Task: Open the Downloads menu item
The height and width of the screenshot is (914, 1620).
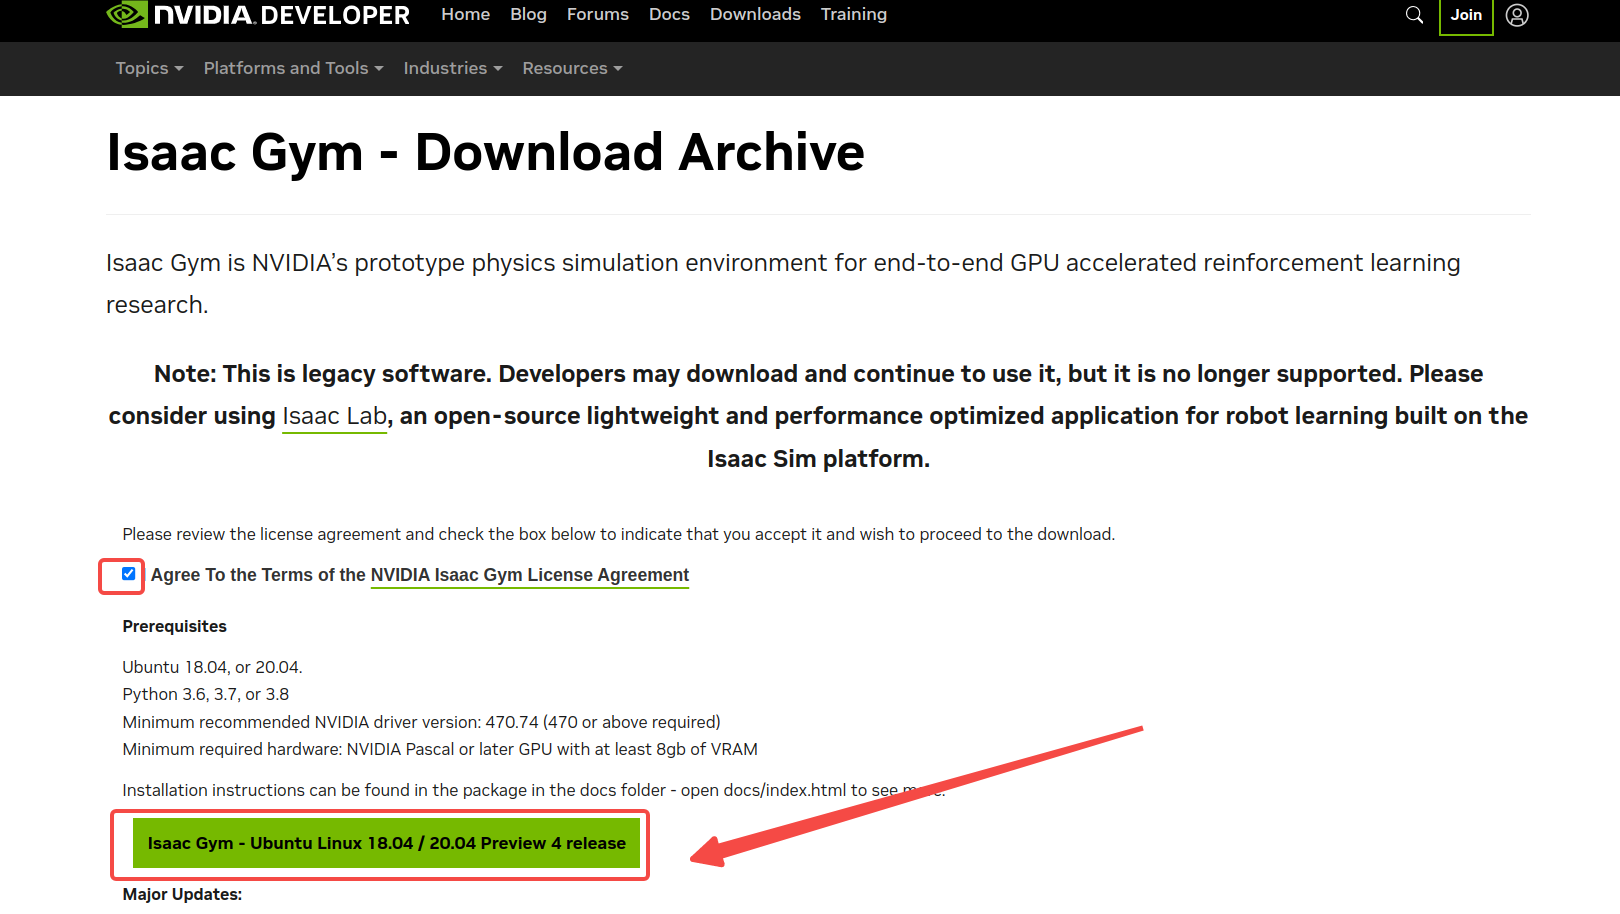Action: [755, 14]
